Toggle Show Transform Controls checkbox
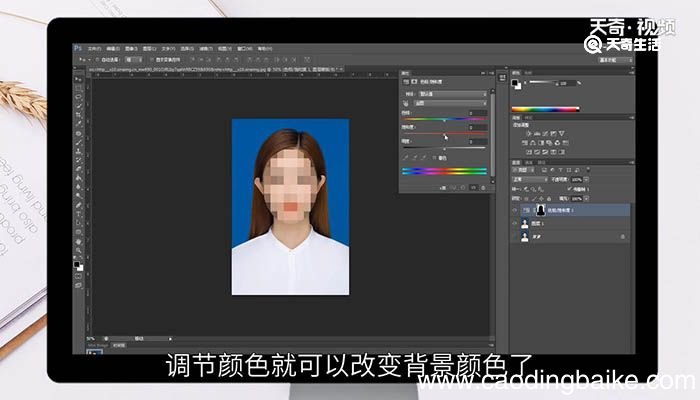Image resolution: width=700 pixels, height=400 pixels. tap(152, 59)
